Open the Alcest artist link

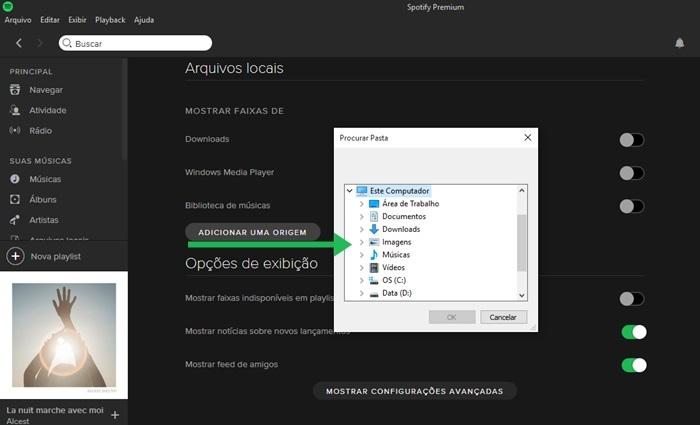coord(18,421)
